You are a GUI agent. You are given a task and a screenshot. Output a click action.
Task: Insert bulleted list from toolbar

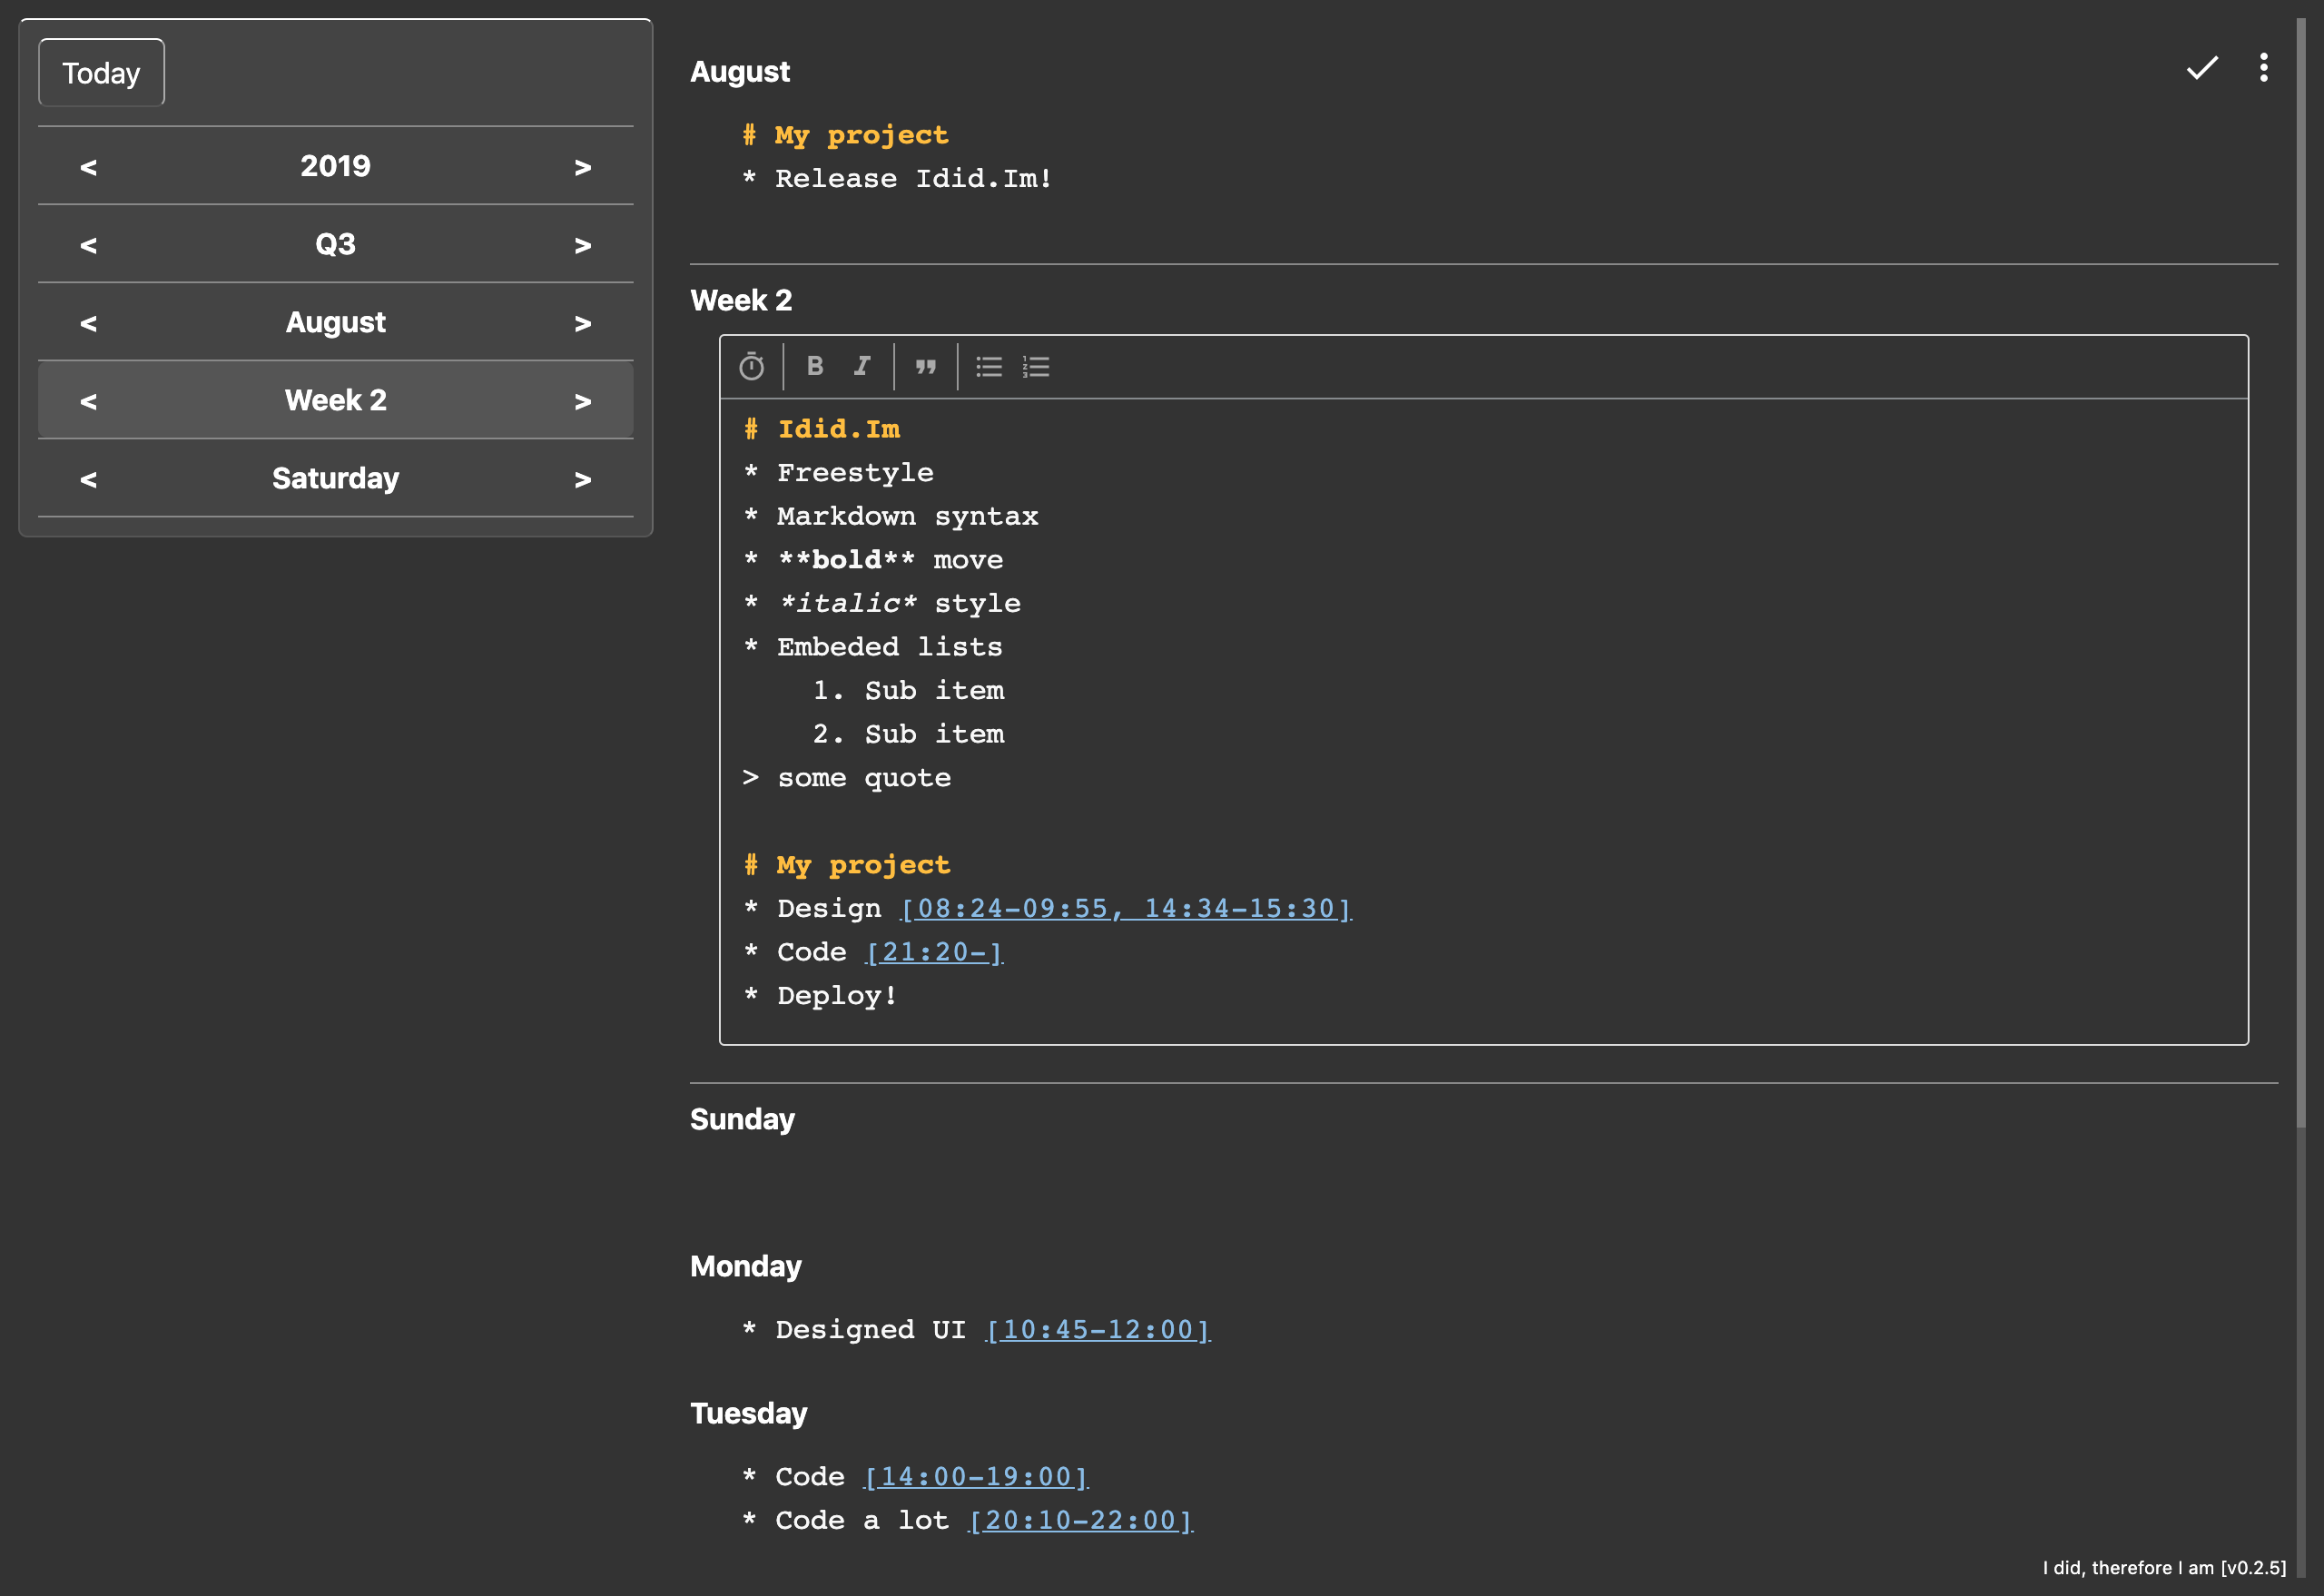click(989, 367)
